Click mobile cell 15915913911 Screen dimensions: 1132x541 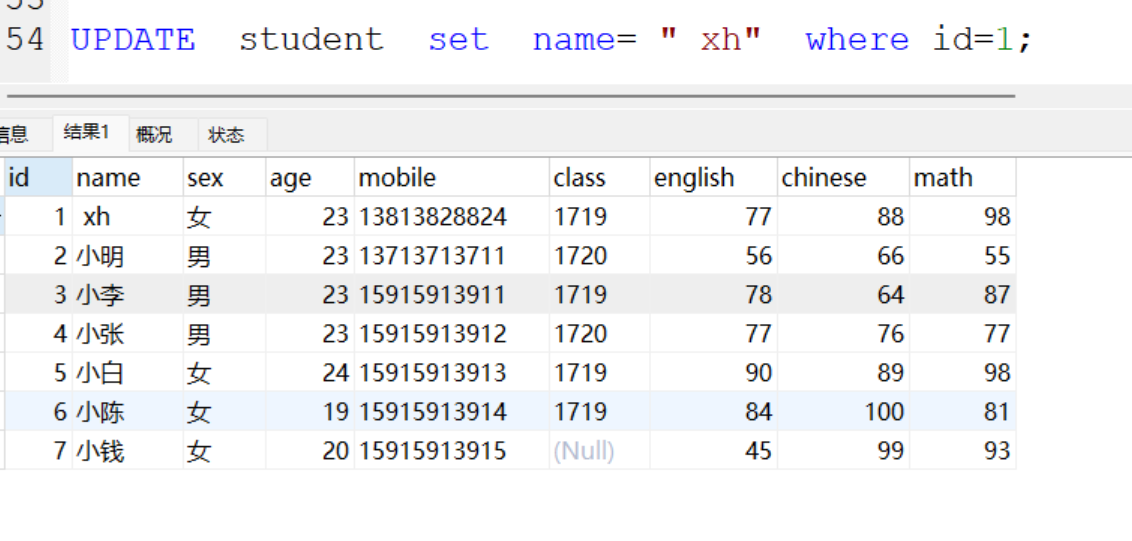(452, 295)
